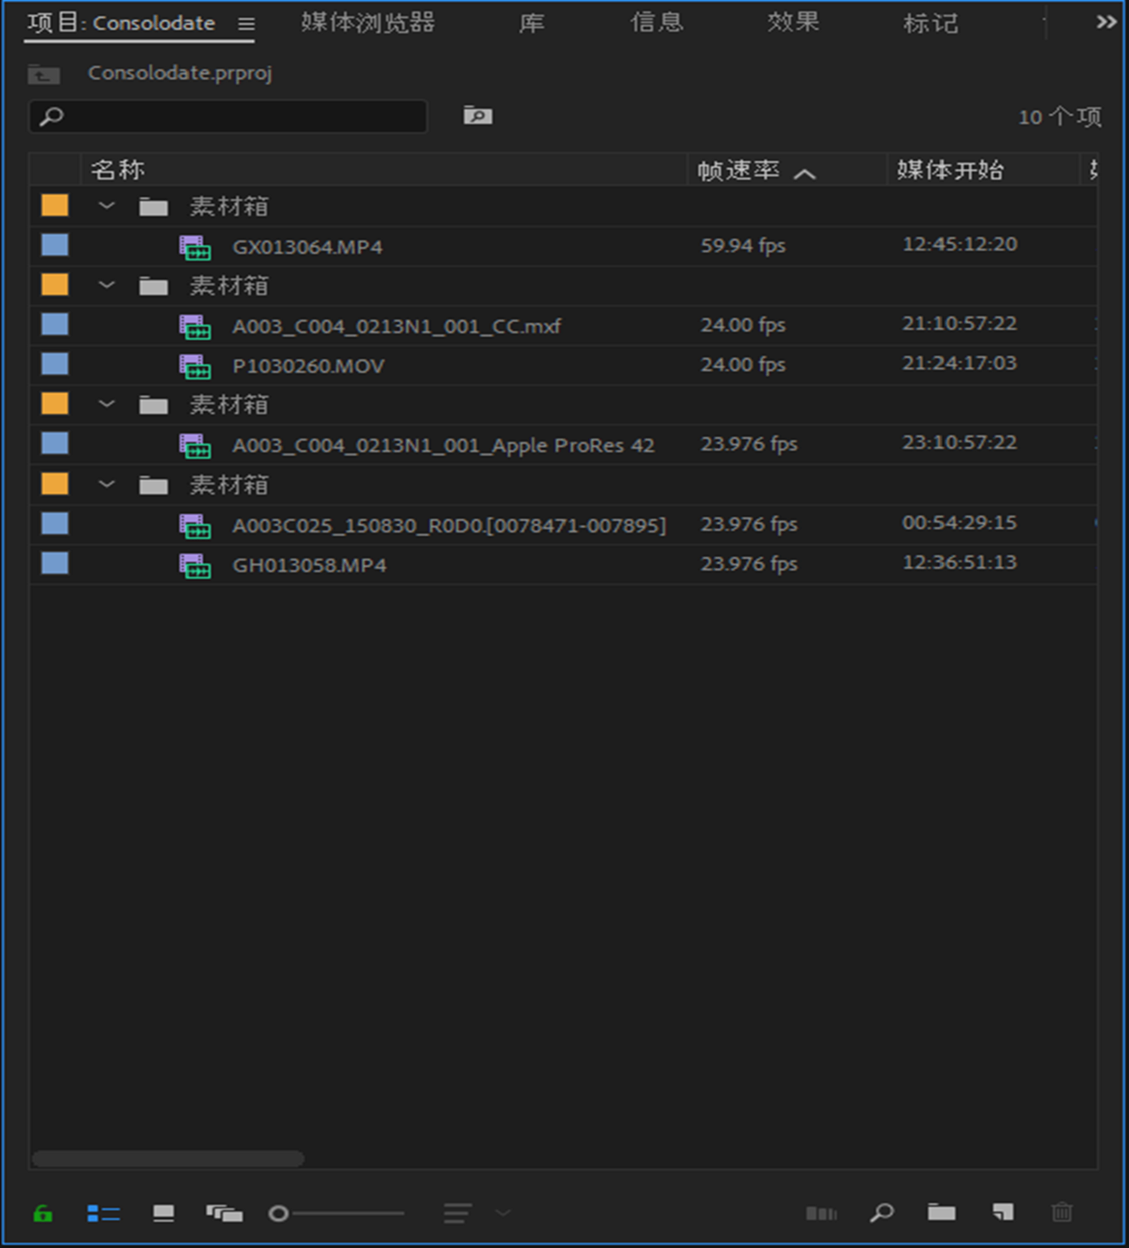
Task: Collapse the first 素材箱 bin
Action: click(x=106, y=205)
